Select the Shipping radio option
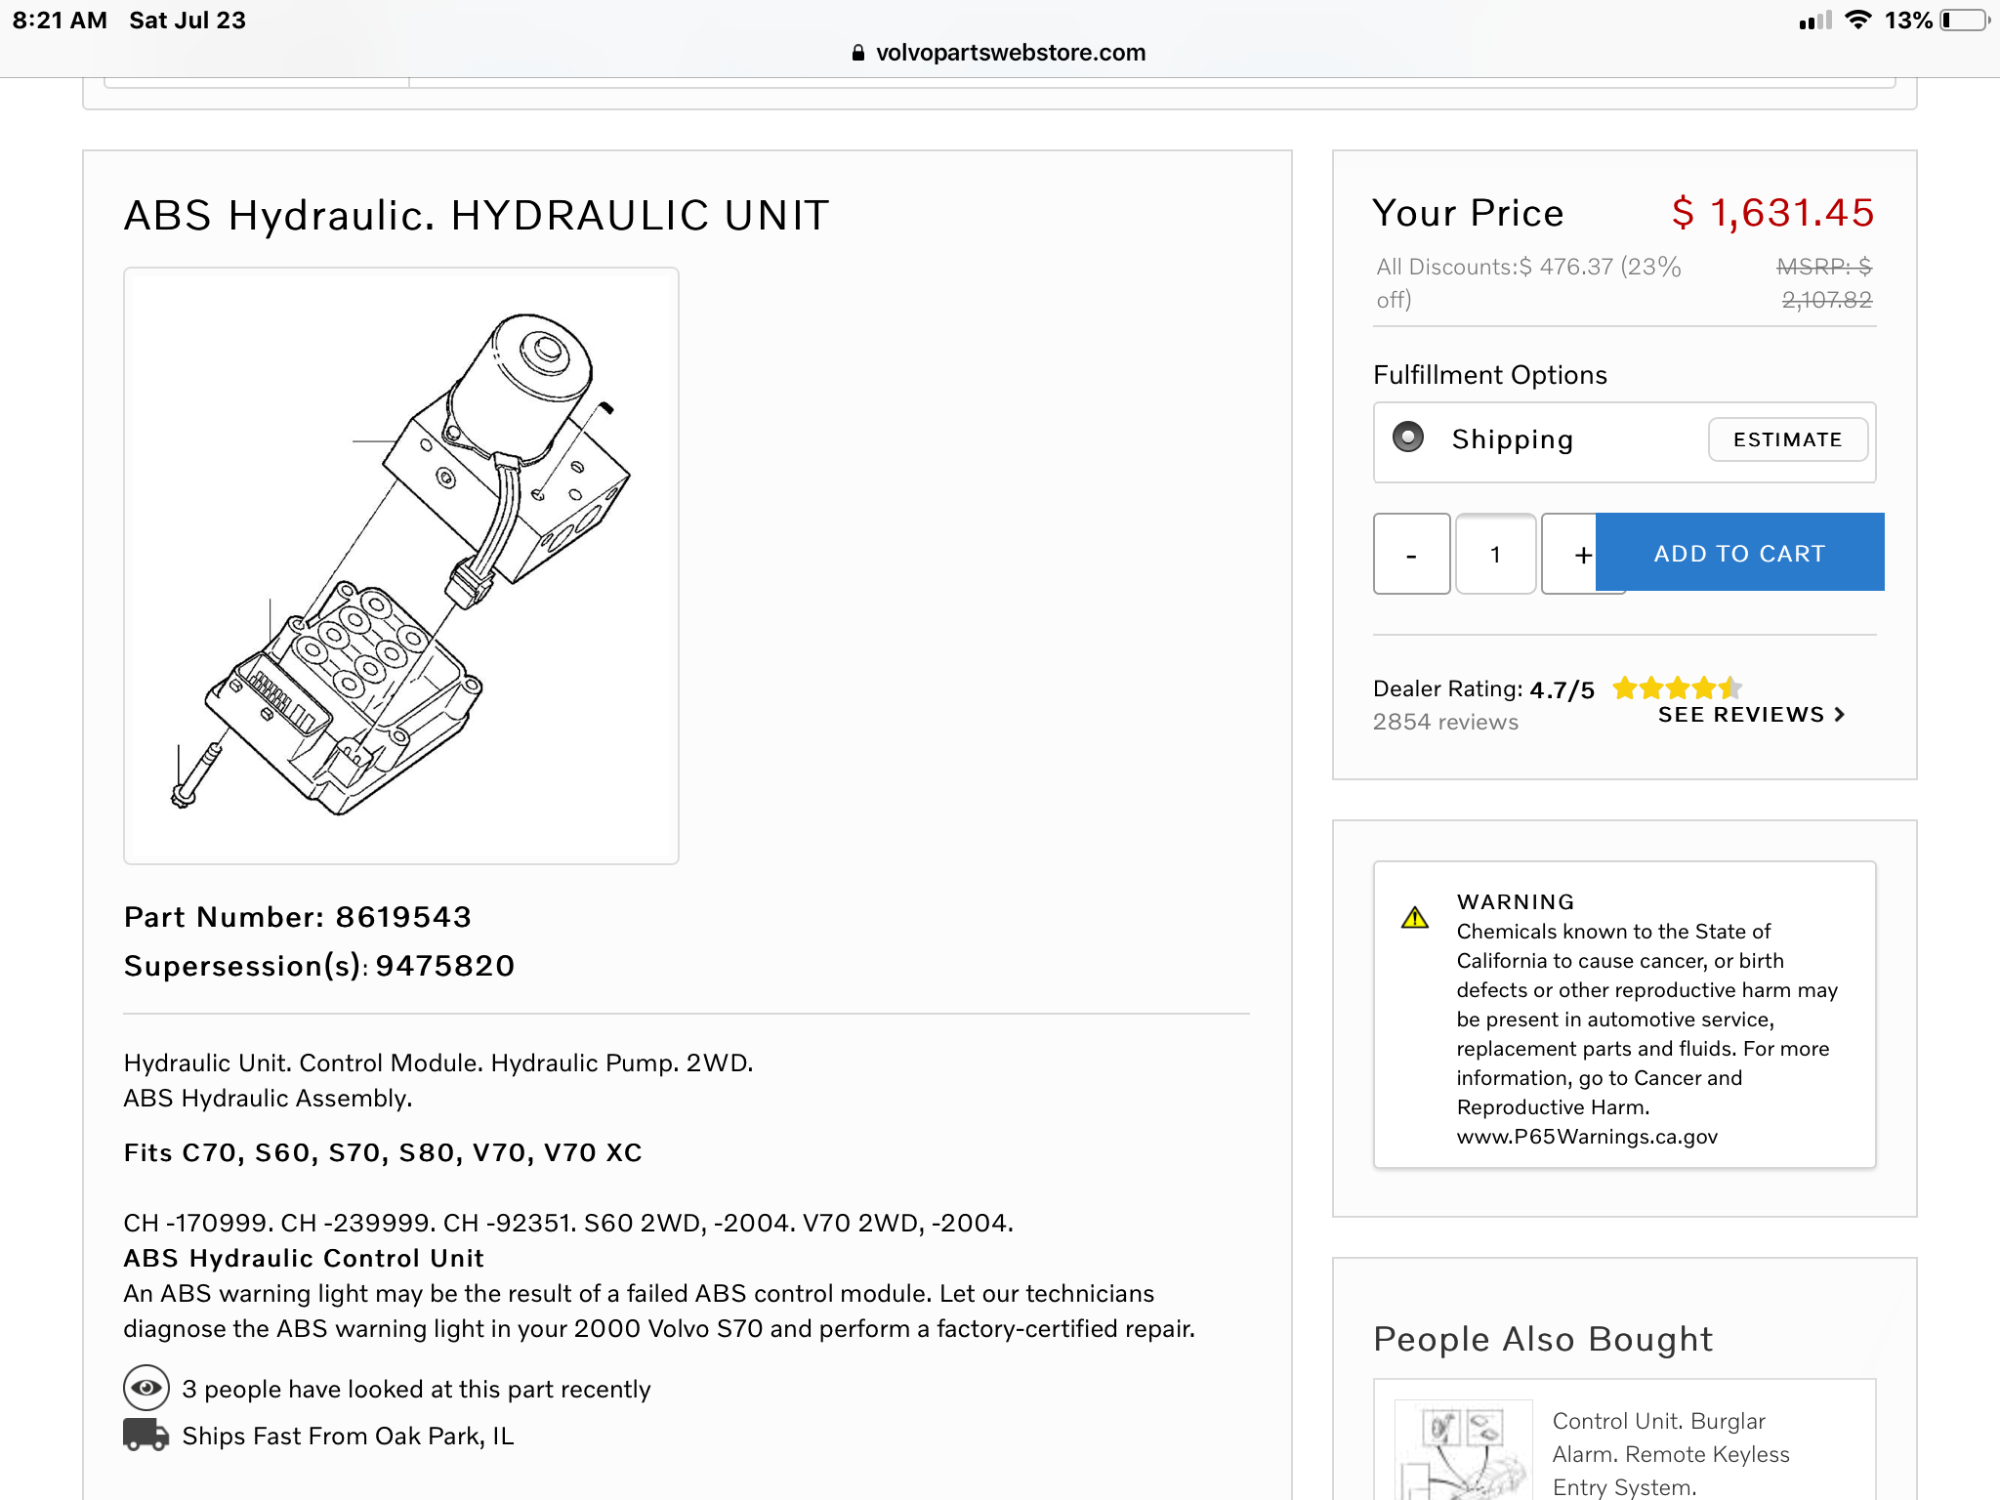This screenshot has width=2000, height=1500. pos(1408,437)
